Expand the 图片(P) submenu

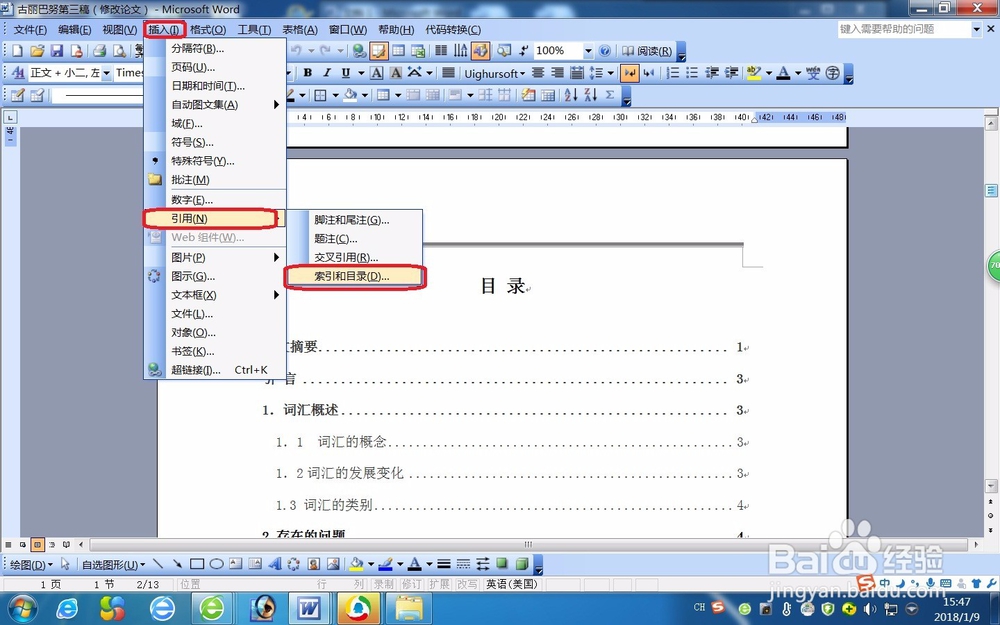click(215, 257)
